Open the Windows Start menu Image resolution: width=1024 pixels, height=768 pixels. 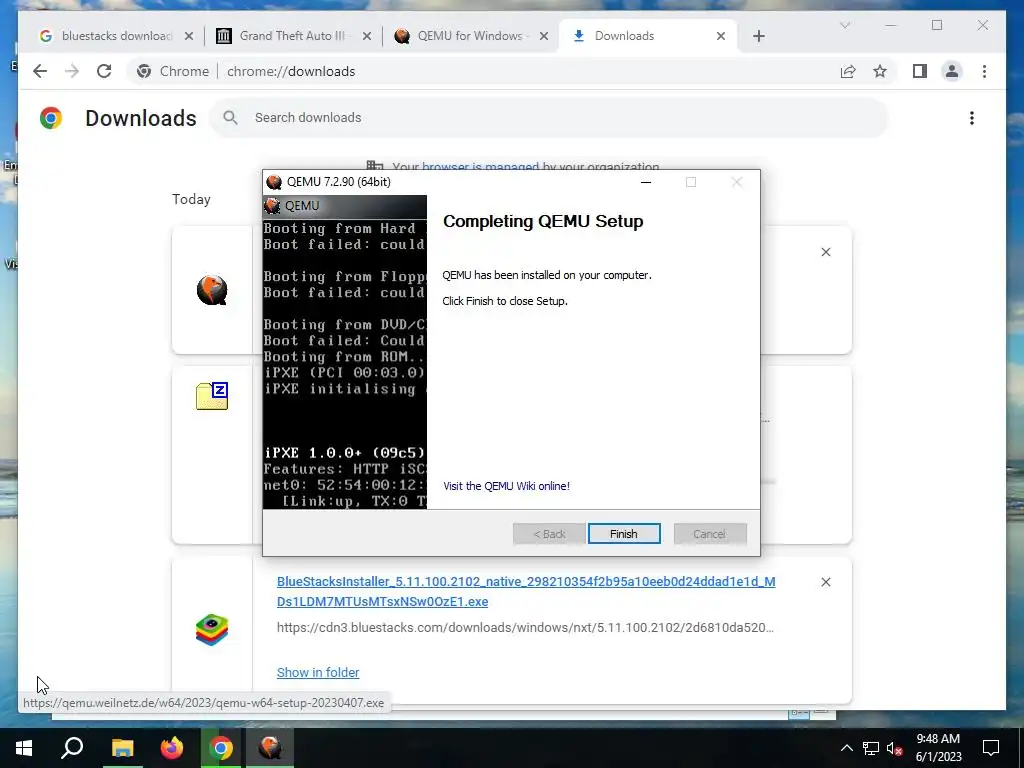[x=24, y=748]
